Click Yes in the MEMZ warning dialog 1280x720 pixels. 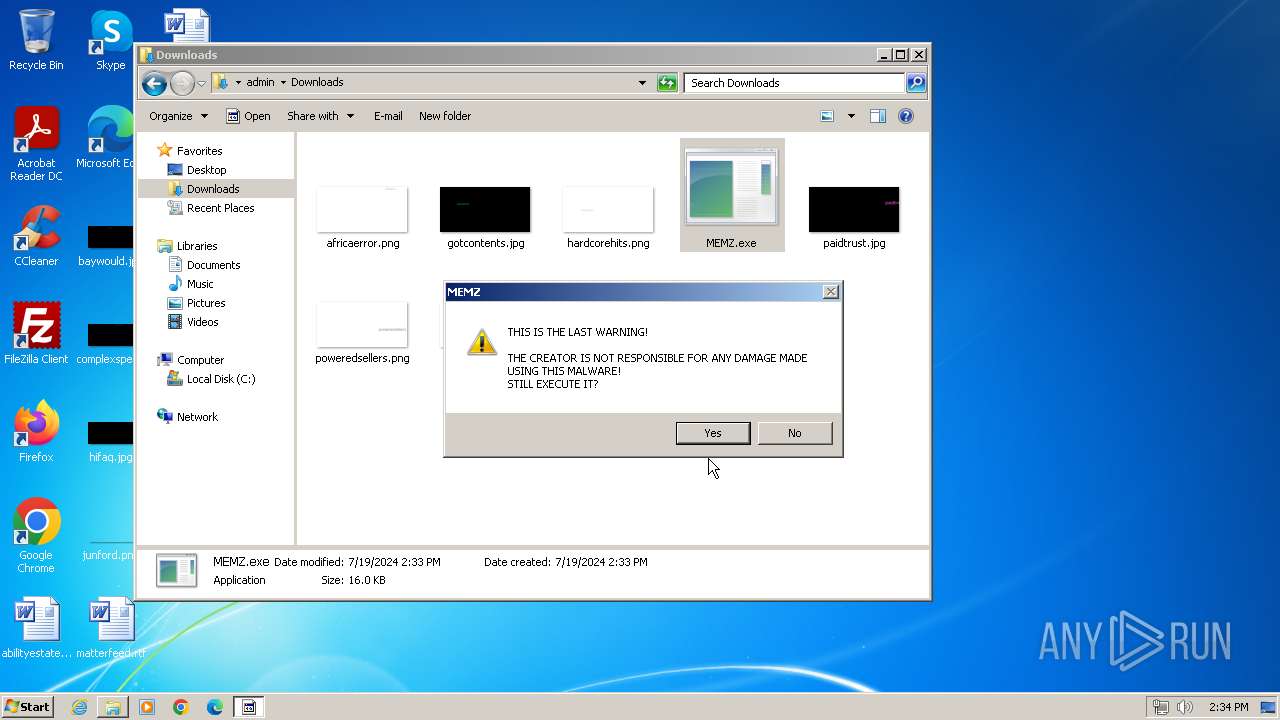point(713,433)
